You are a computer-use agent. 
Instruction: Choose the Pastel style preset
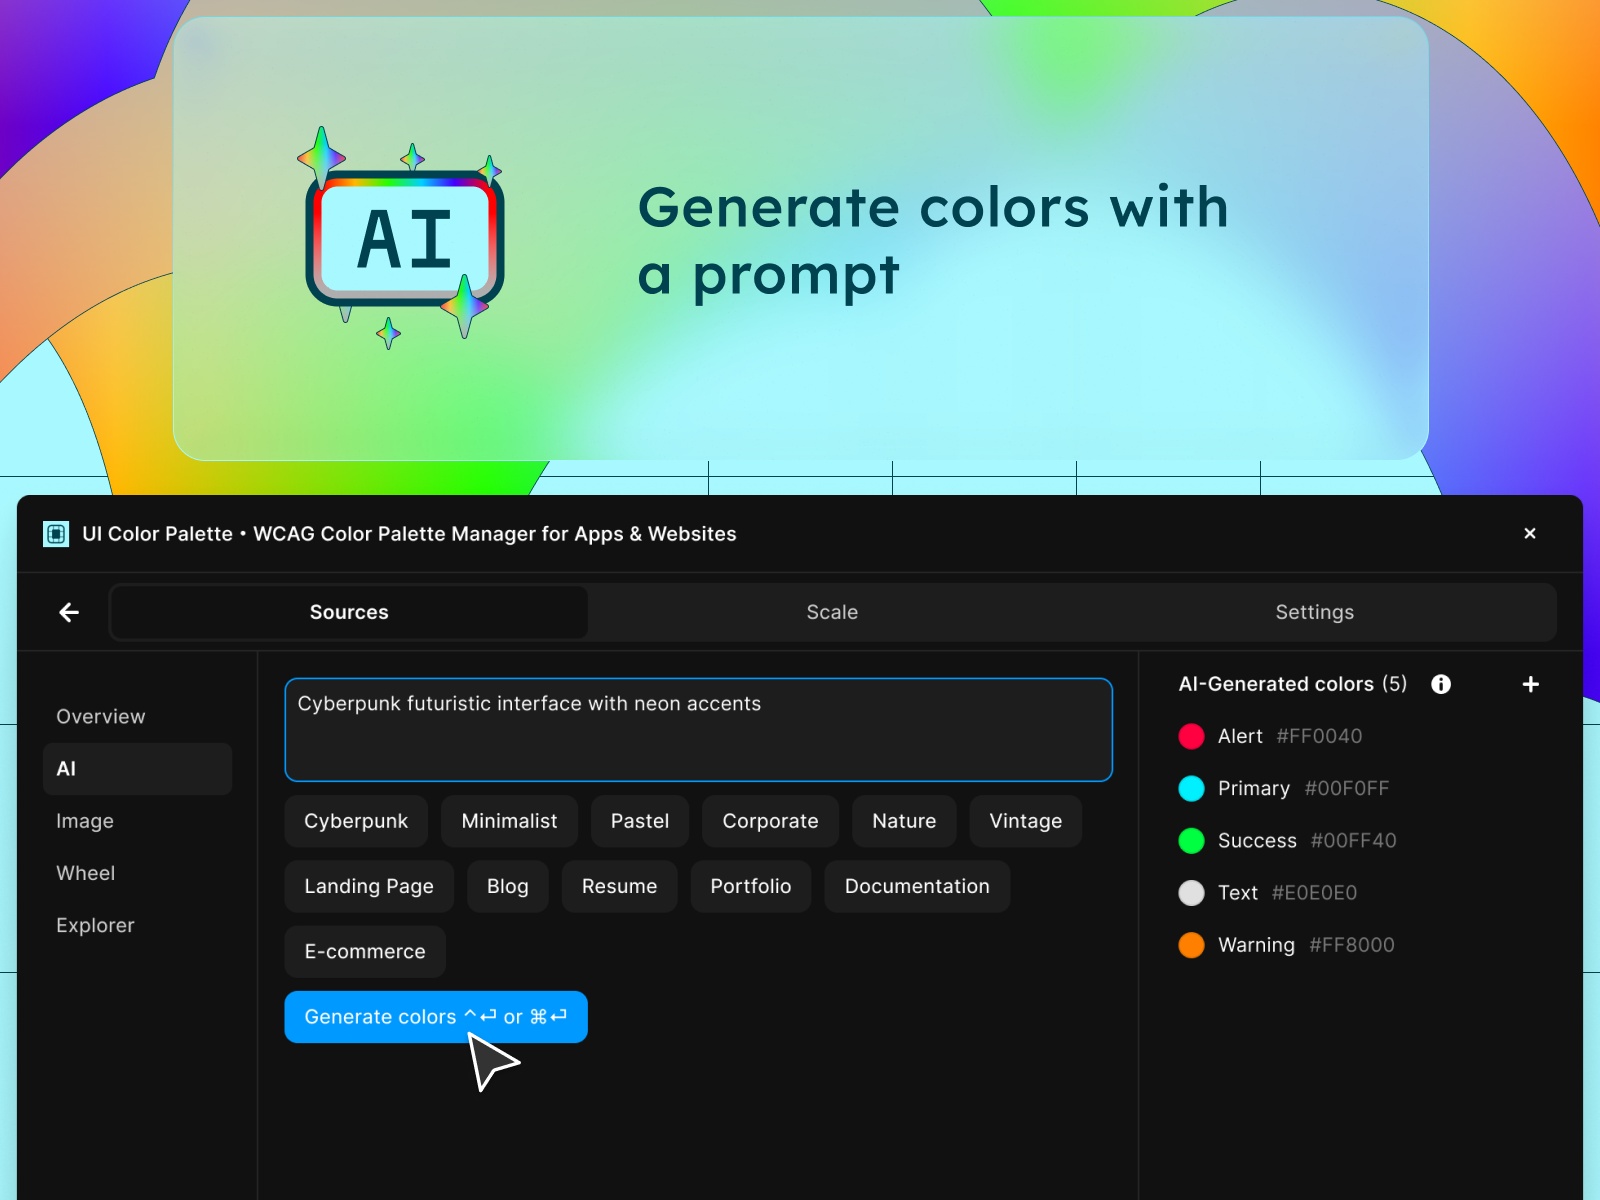[639, 821]
